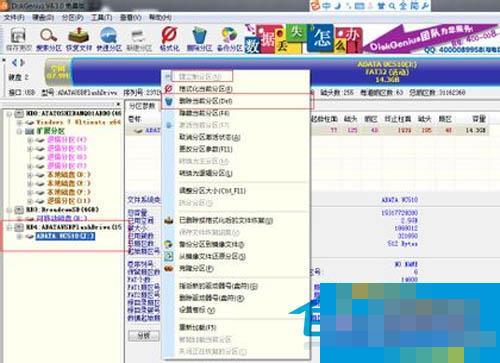The image size is (500, 363).
Task: Select Assign New Drive Letter entry
Action: pos(218,286)
